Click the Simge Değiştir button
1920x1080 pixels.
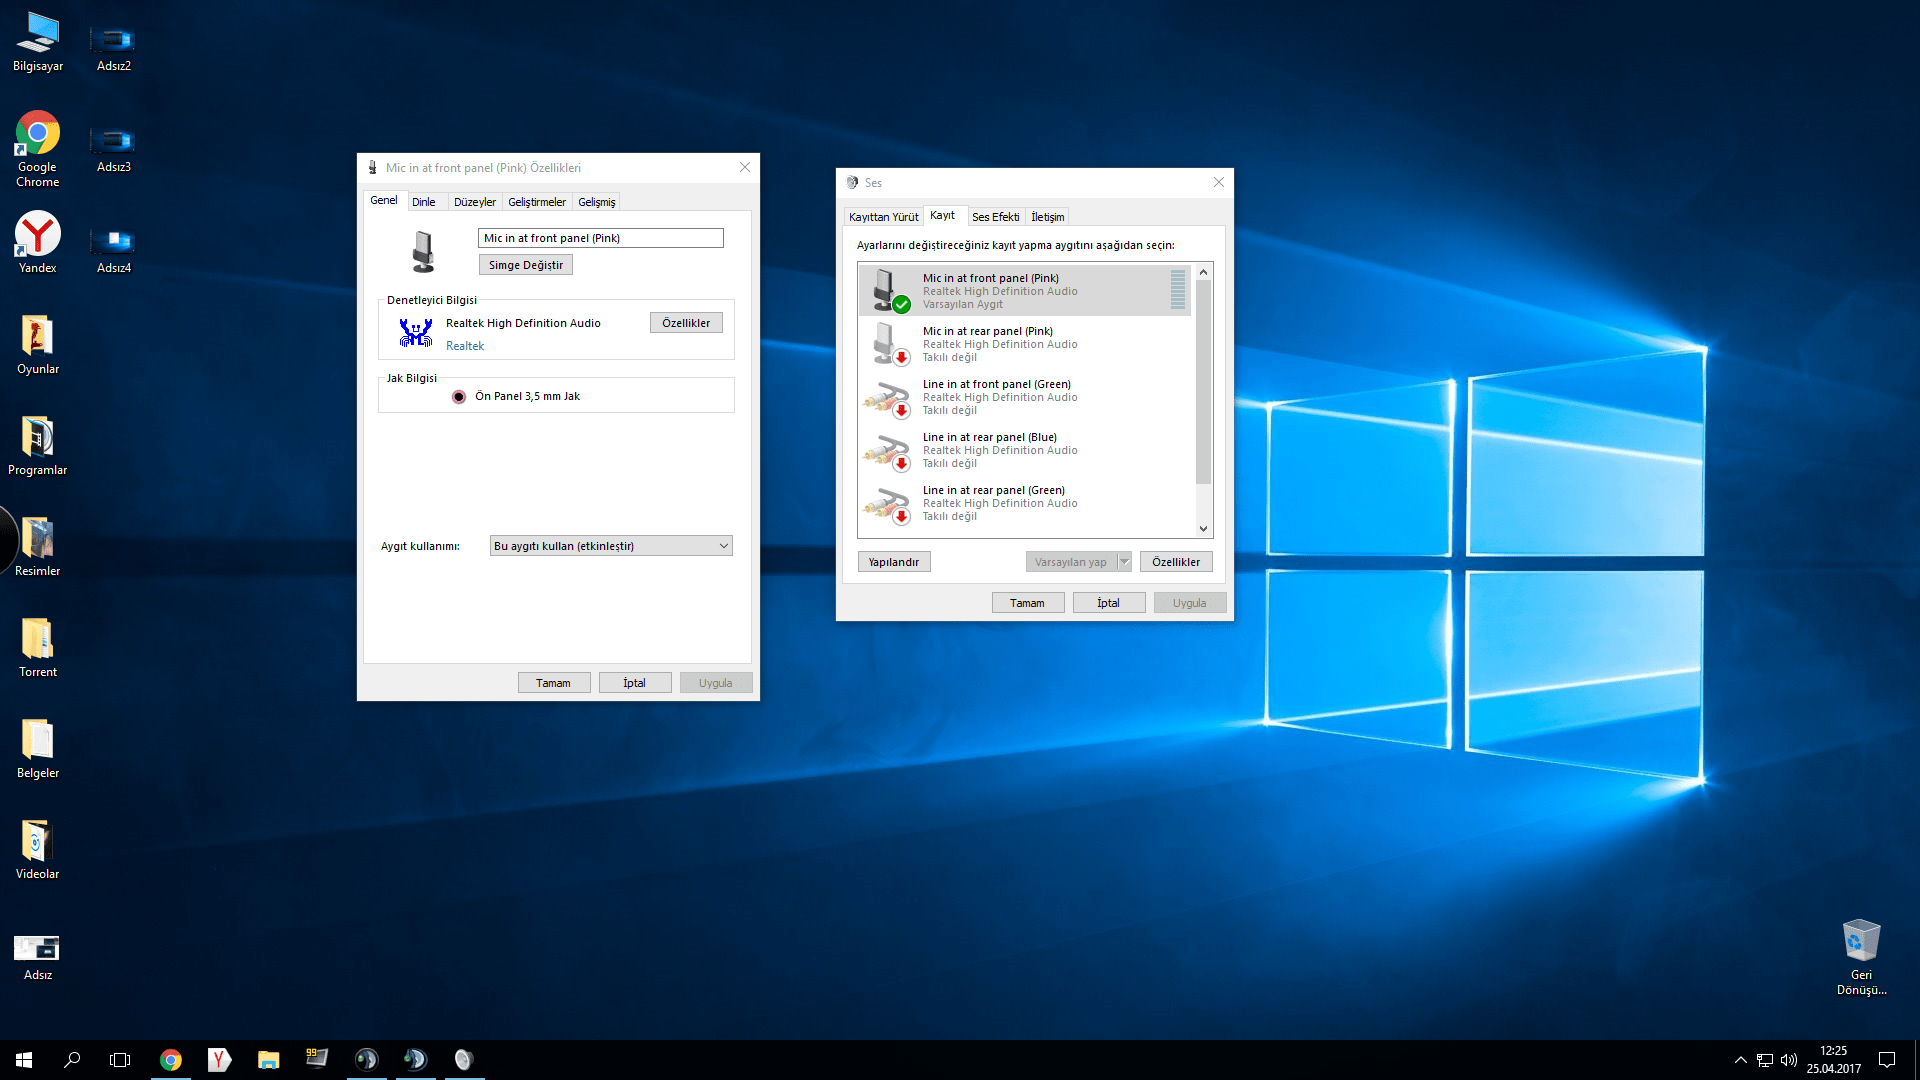pyautogui.click(x=525, y=265)
